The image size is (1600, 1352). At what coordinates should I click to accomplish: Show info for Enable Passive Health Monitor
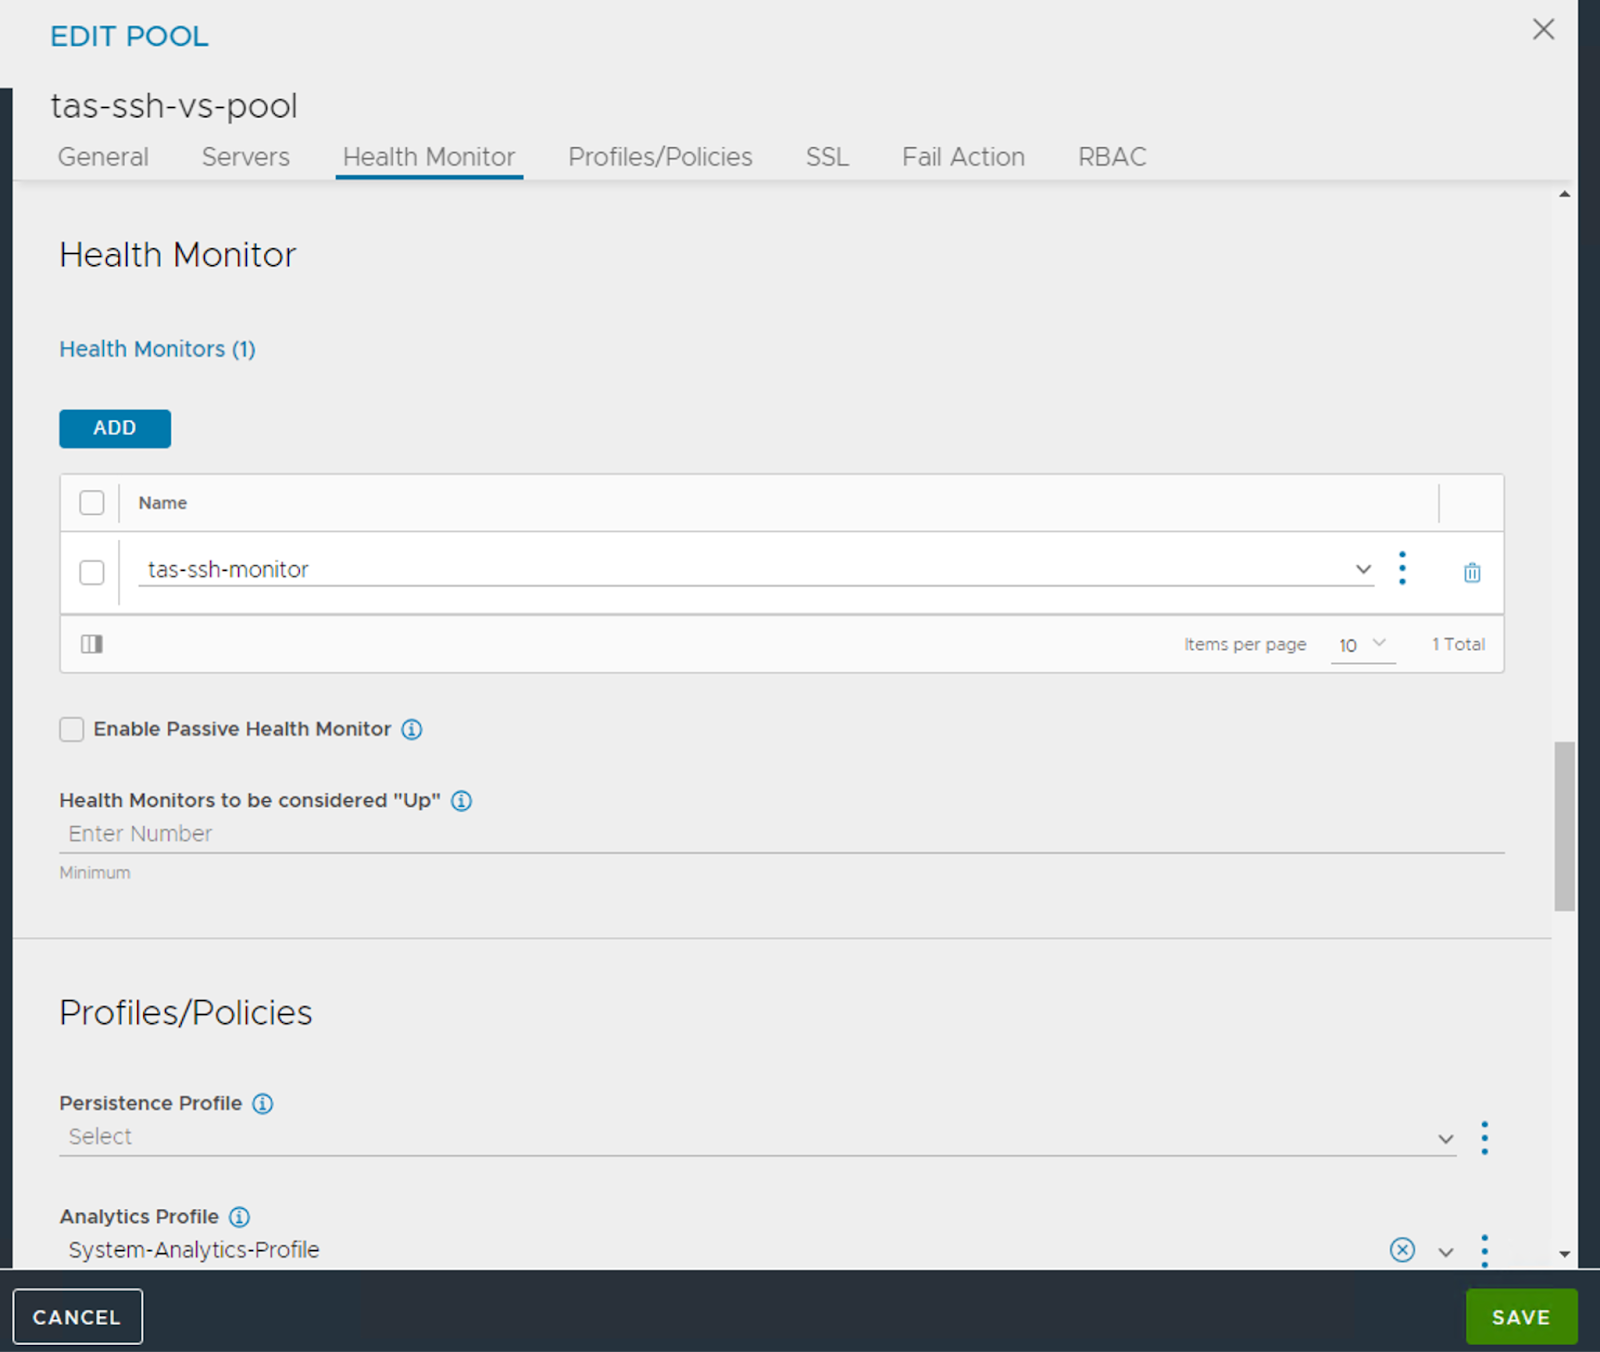click(x=412, y=729)
